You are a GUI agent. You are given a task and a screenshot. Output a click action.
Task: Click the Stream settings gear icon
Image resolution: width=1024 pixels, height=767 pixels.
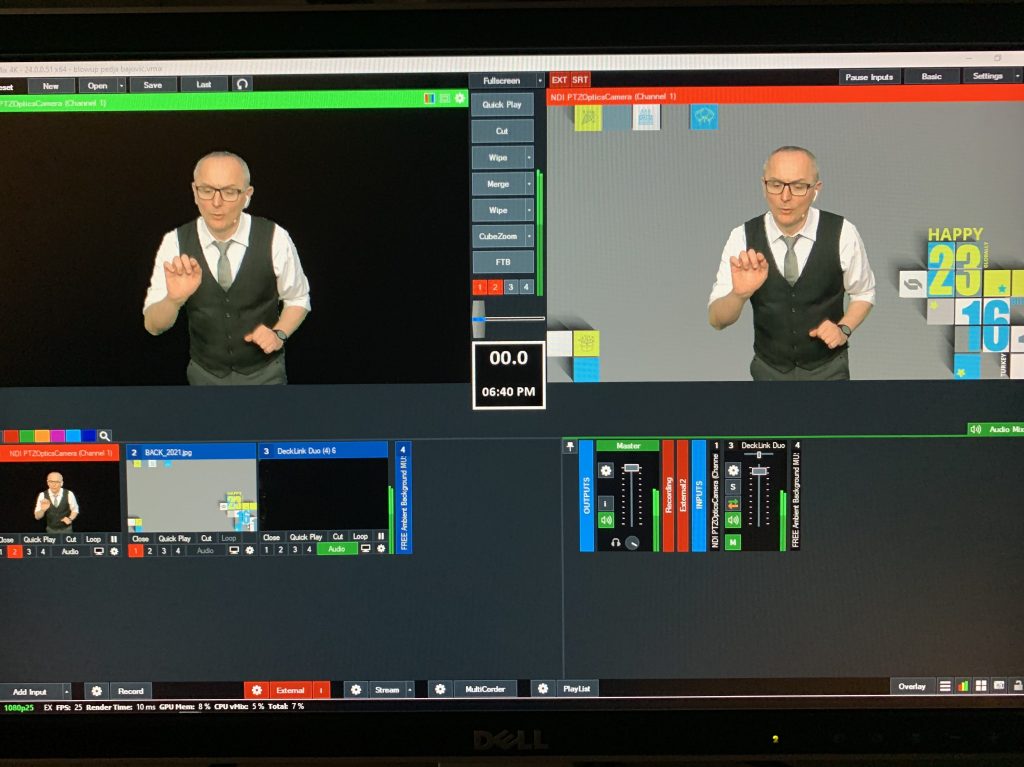coord(357,690)
